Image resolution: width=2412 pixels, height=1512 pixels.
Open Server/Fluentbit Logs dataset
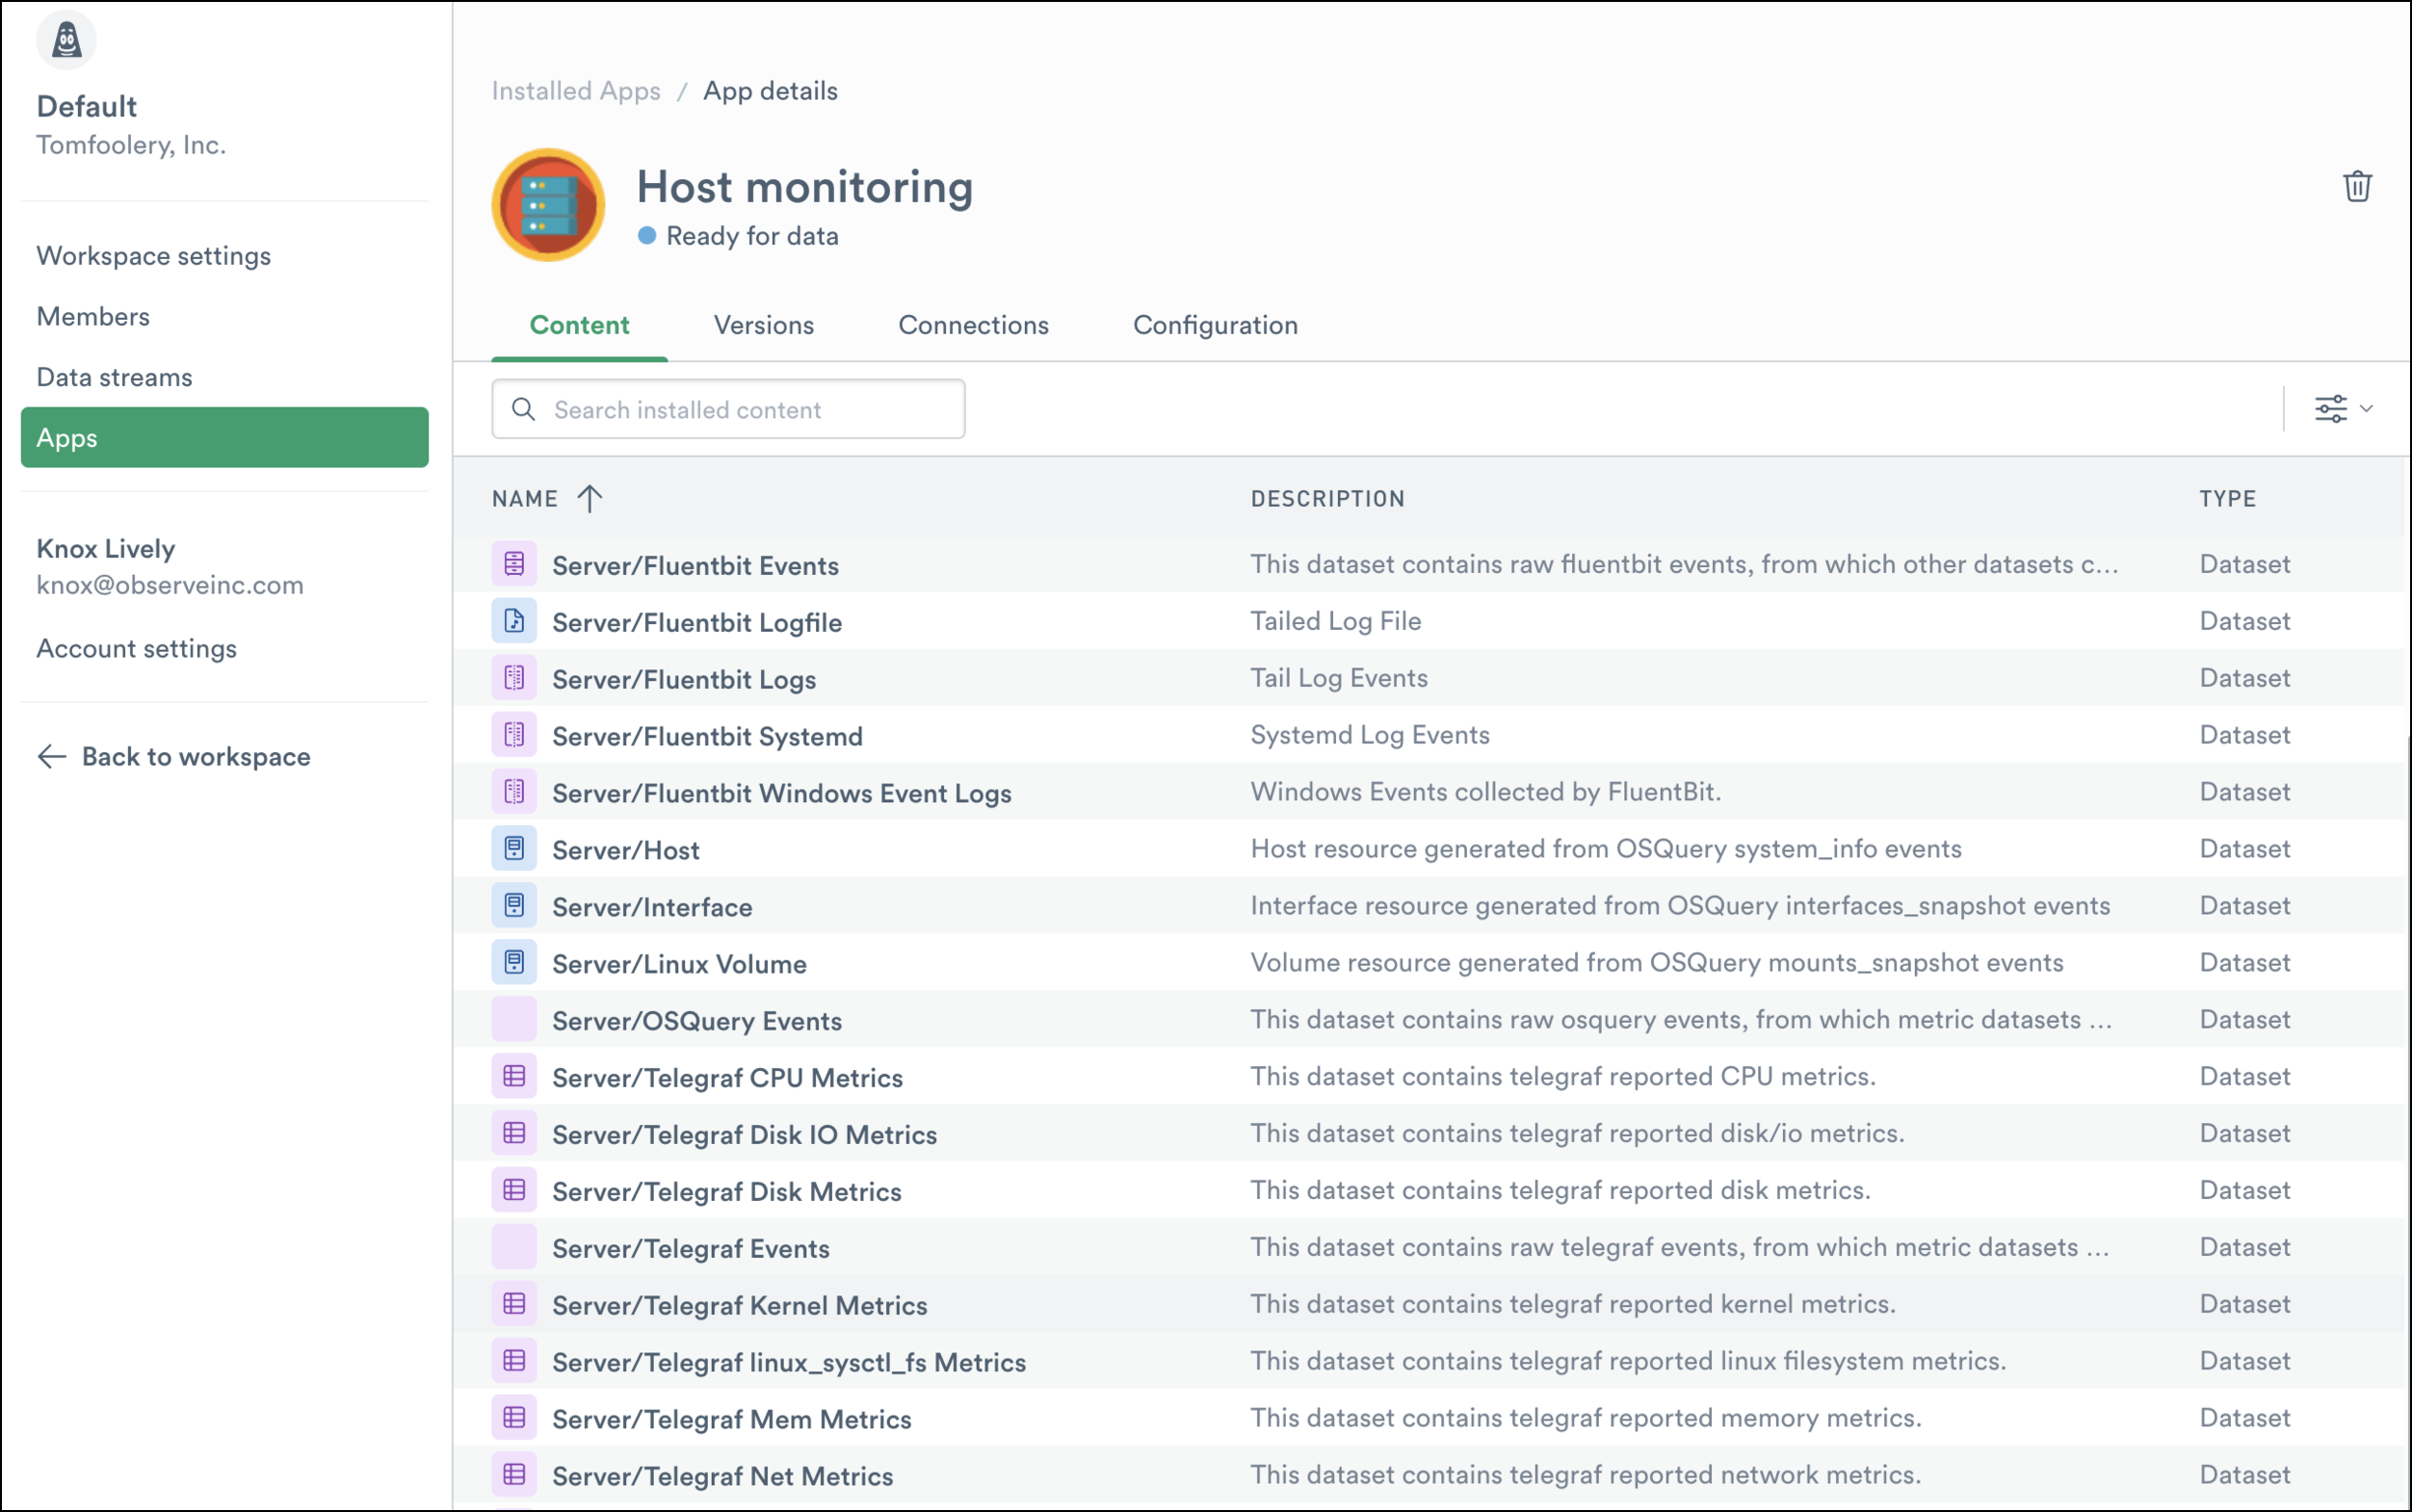point(684,680)
